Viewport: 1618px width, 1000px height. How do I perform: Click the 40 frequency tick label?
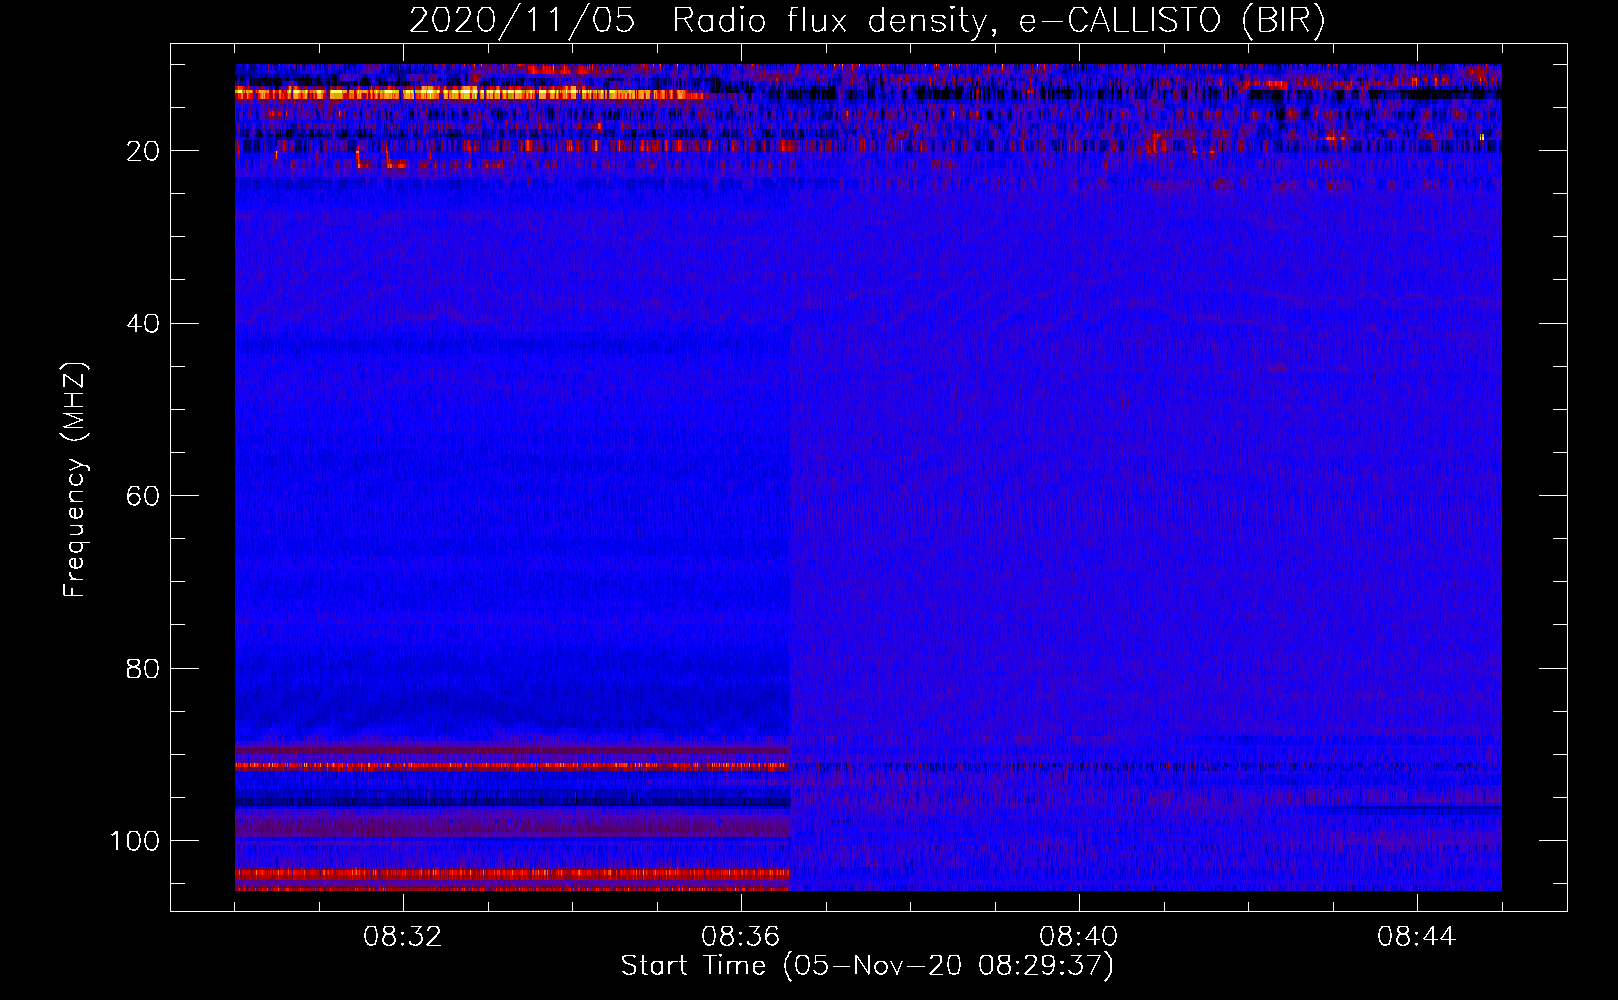pyautogui.click(x=144, y=324)
